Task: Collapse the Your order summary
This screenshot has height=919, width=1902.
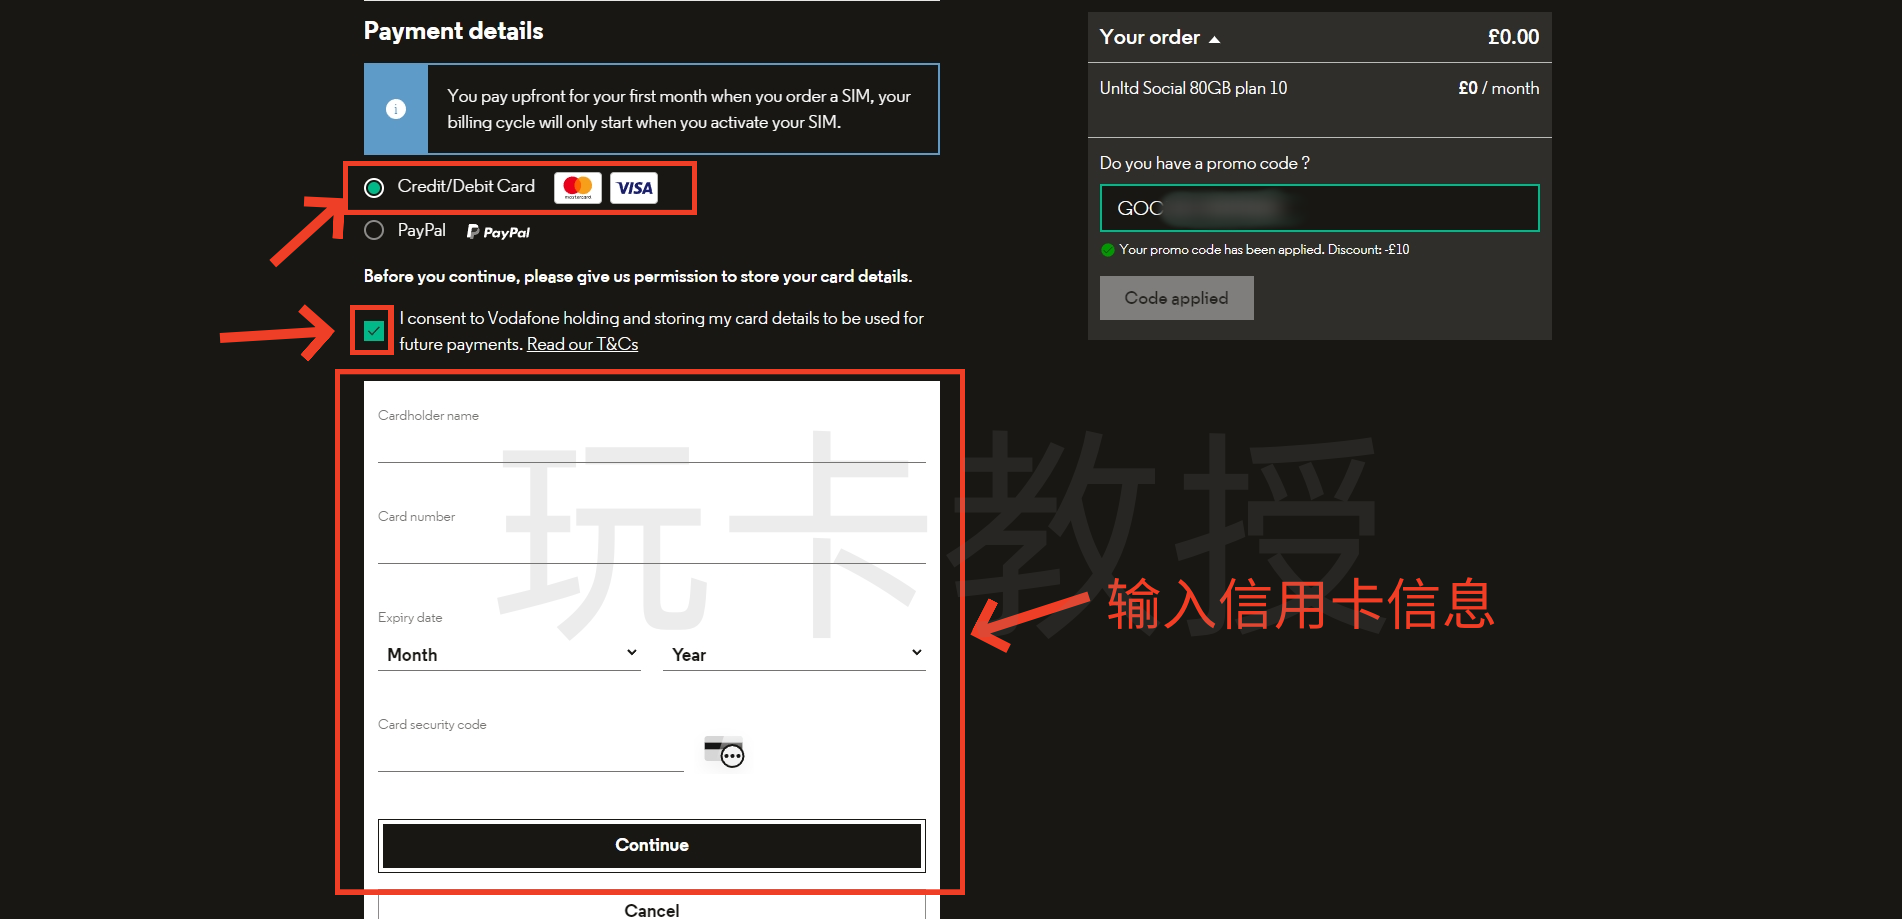Action: pos(1160,38)
